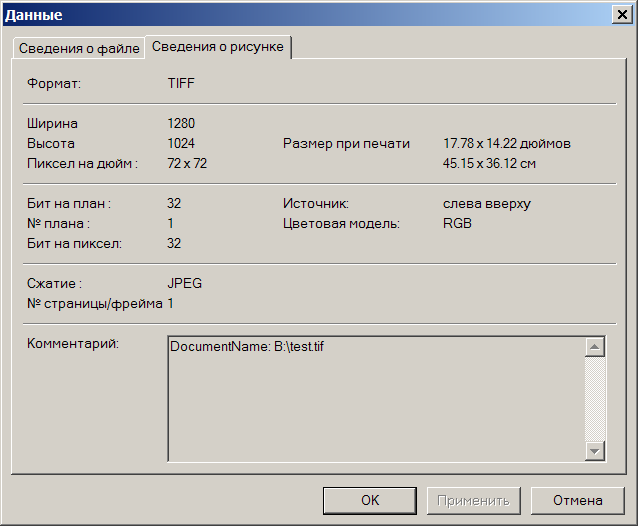
Task: Click the JPEG compression value
Action: [x=184, y=284]
